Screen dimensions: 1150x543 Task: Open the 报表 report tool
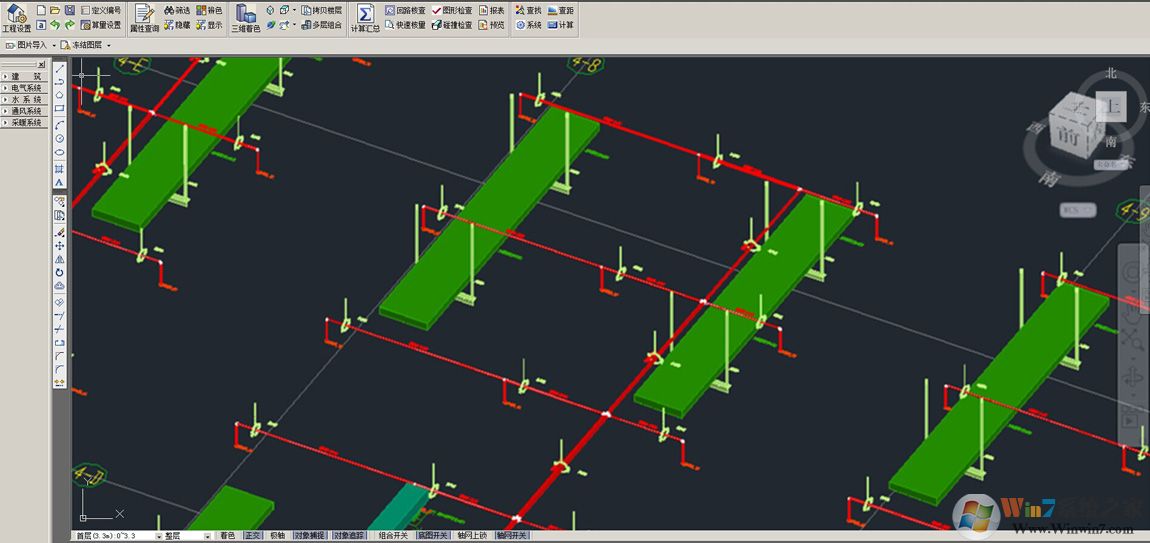coord(491,10)
